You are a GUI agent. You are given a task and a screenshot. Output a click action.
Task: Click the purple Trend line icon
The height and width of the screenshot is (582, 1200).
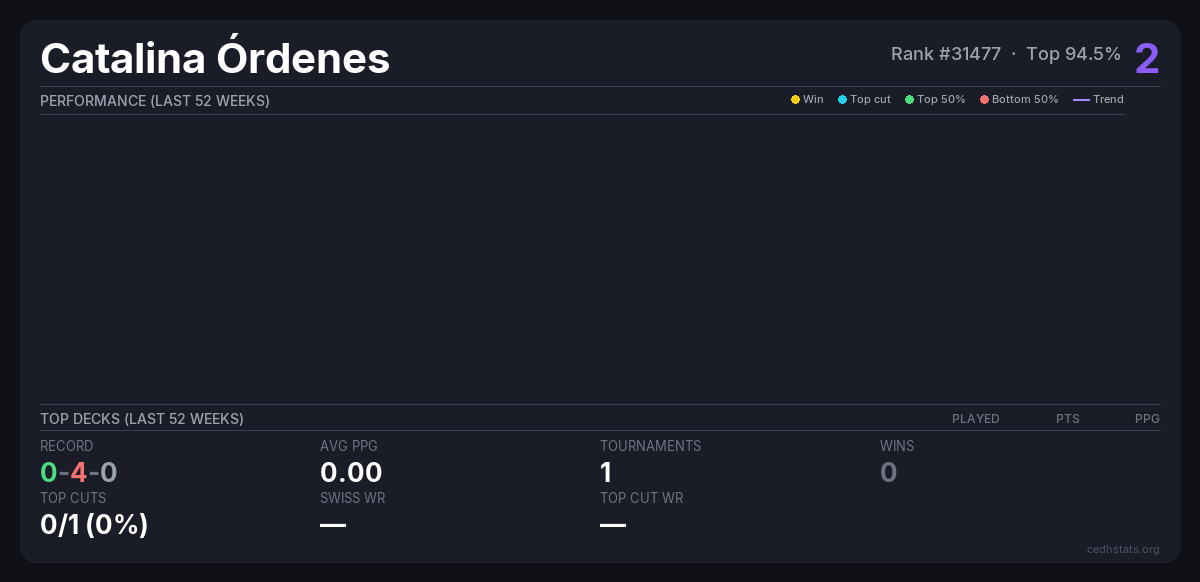[x=1081, y=100]
